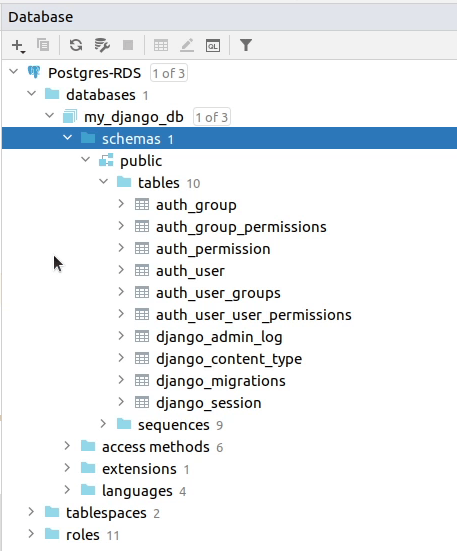Select the auth_permission table row
The image size is (457, 551).
pyautogui.click(x=229, y=249)
